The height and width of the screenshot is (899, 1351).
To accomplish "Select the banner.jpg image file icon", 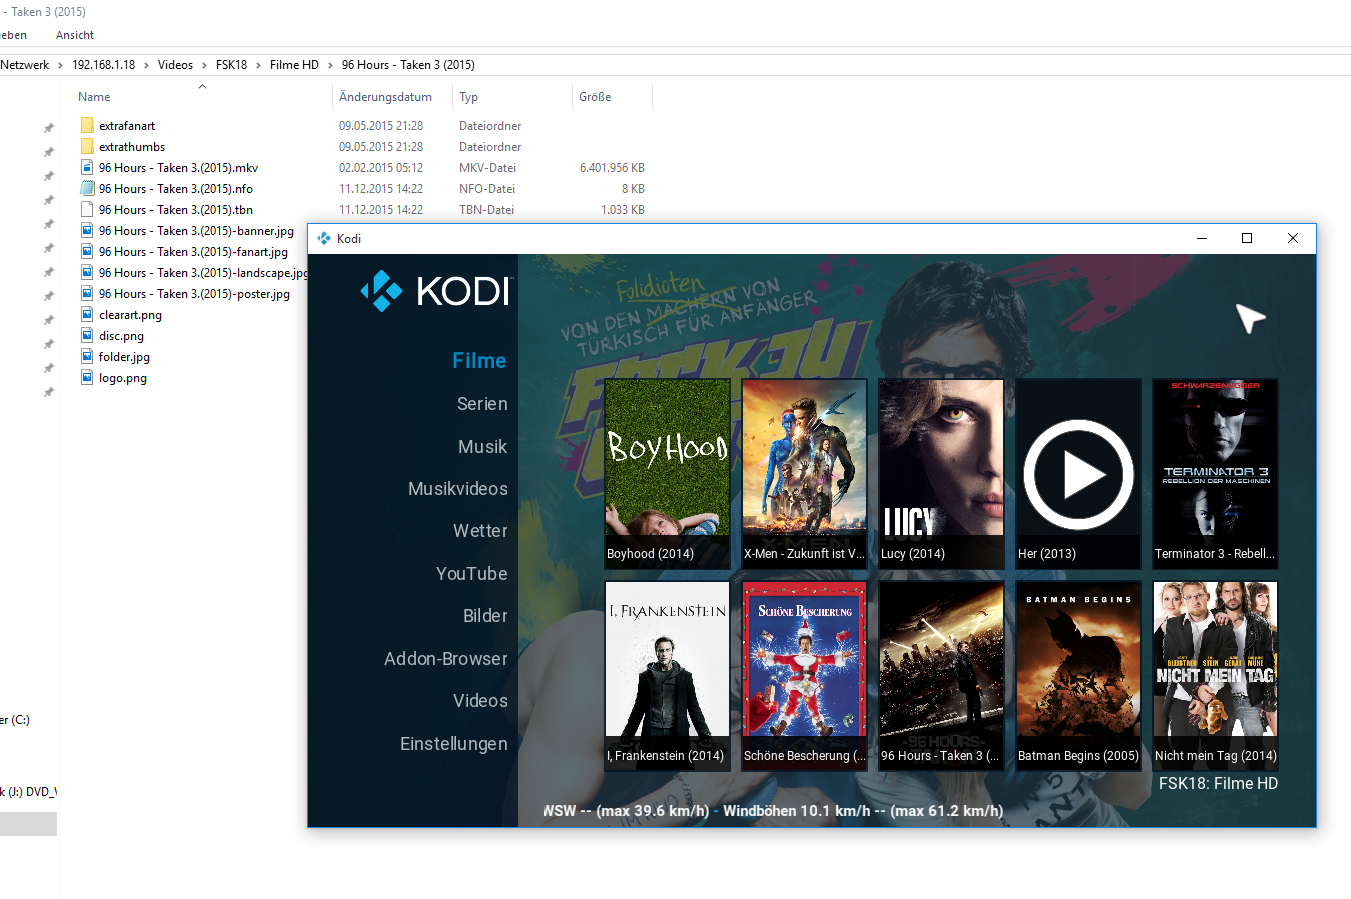I will click(87, 231).
